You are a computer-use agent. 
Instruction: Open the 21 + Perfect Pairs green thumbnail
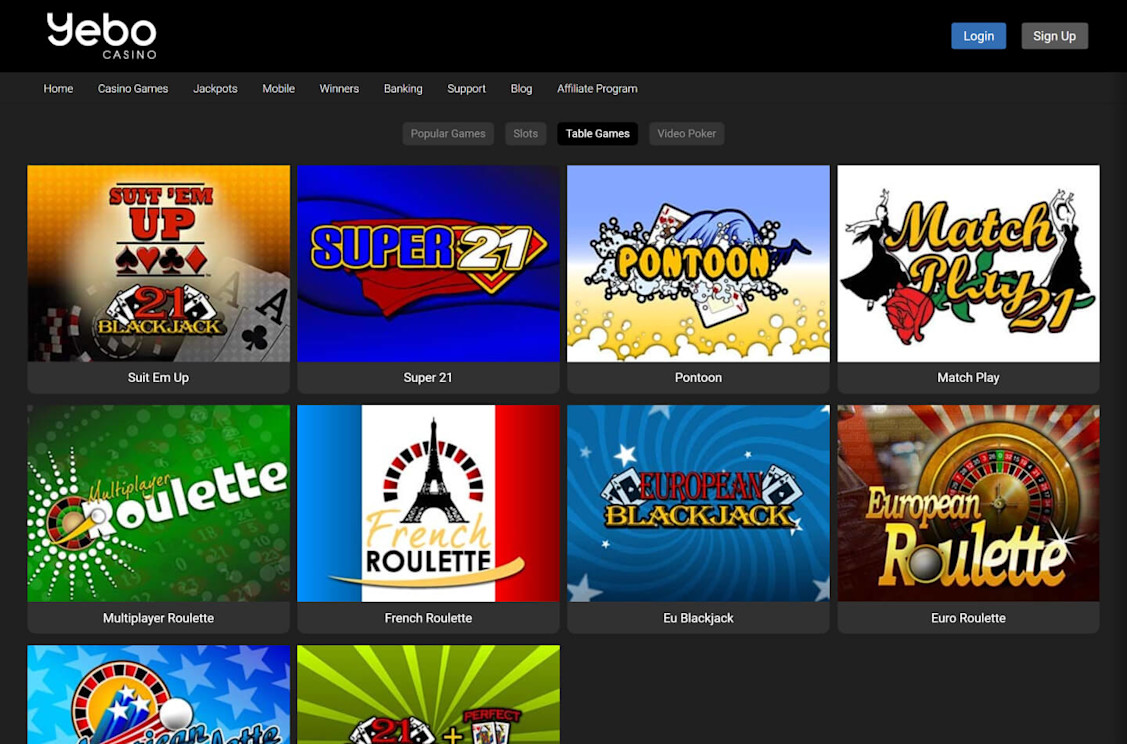point(428,694)
